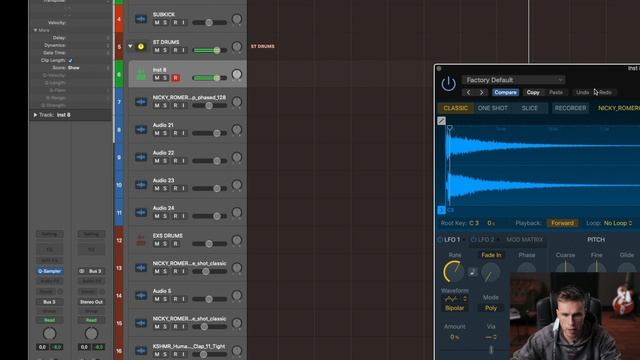Click the blue zone marker below waveform

click(441, 210)
